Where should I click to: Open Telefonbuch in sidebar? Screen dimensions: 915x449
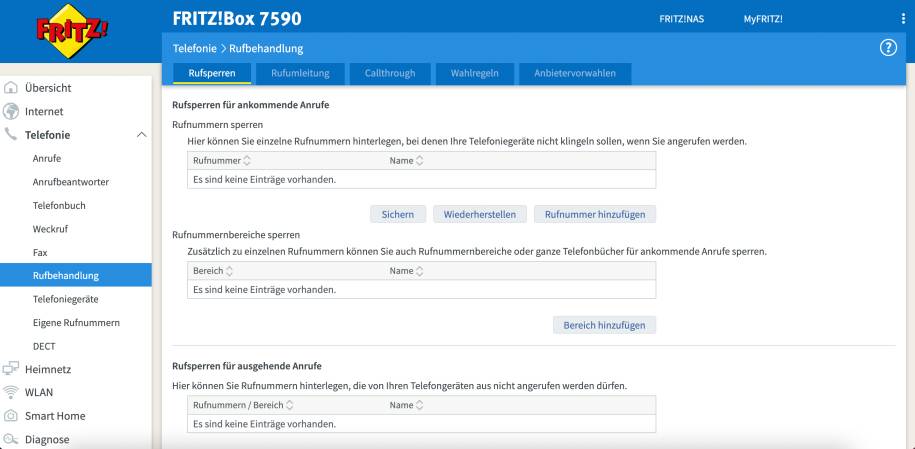tap(59, 206)
